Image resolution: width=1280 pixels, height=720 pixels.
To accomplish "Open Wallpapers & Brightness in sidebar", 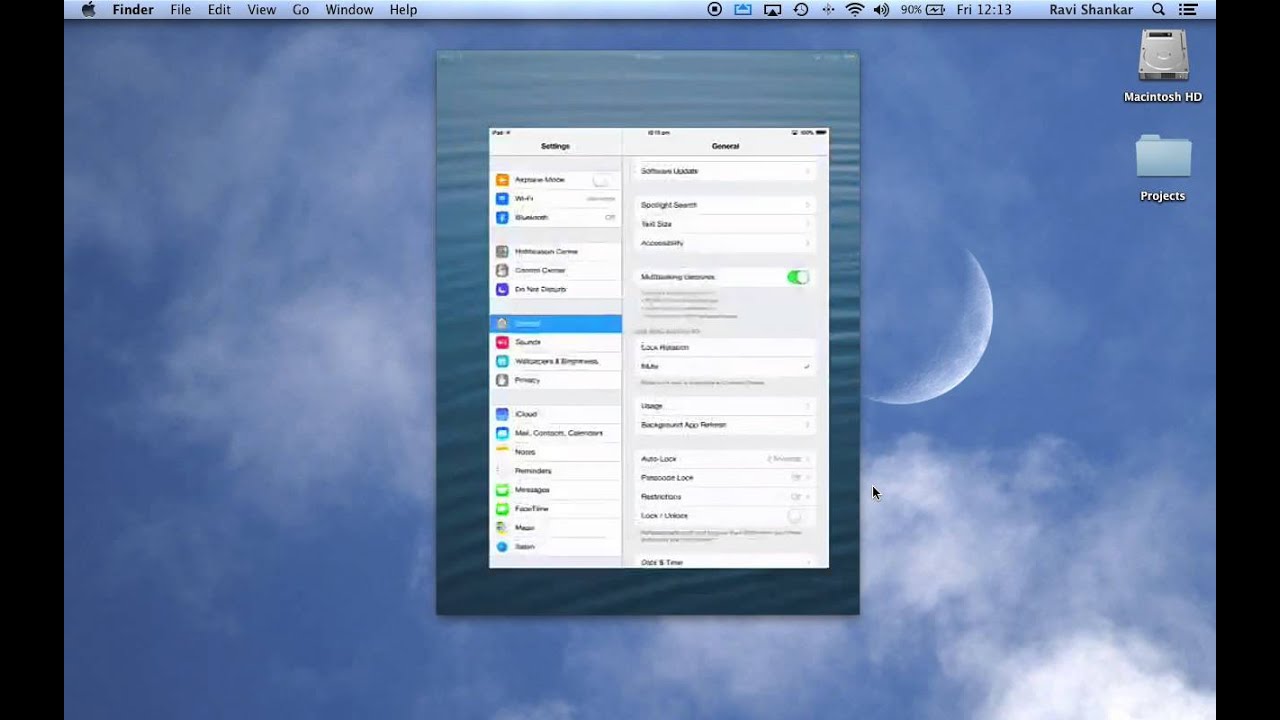I will point(555,361).
